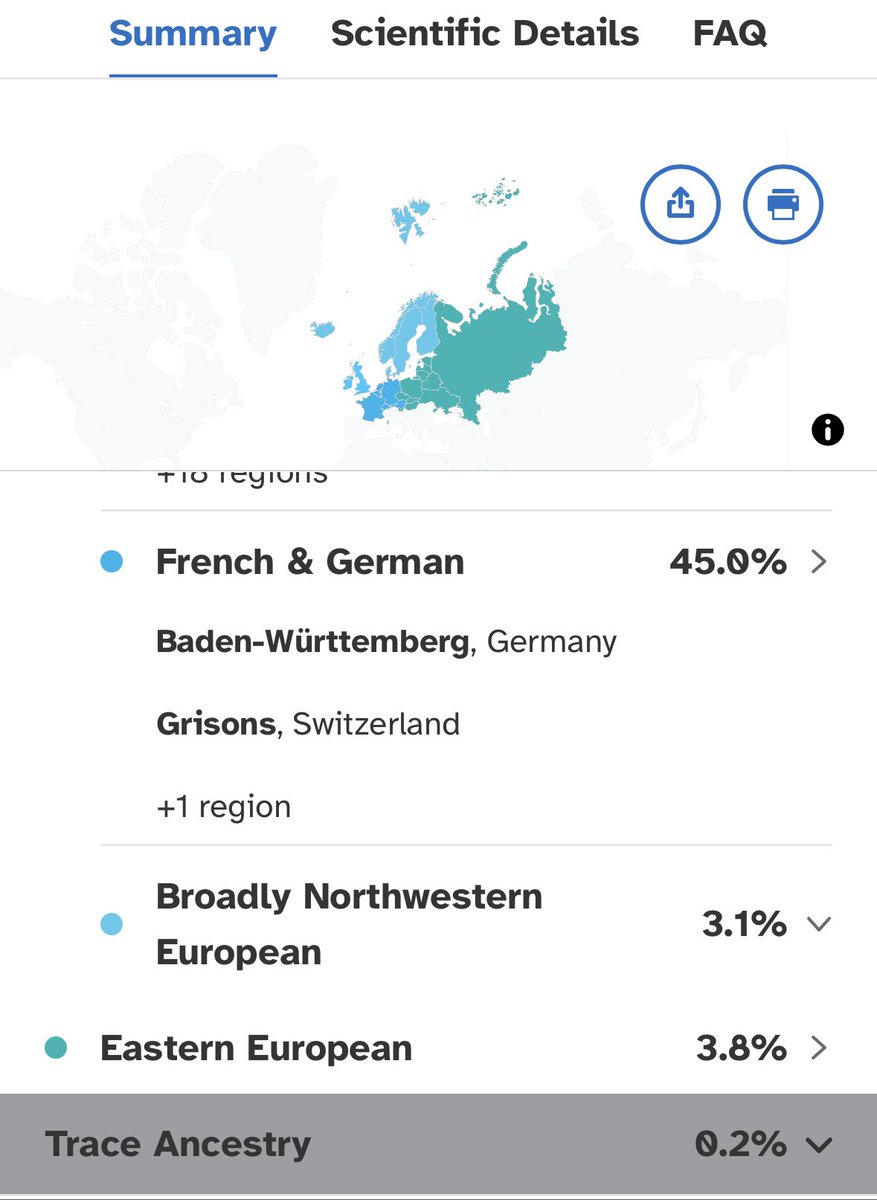Open the Scientific Details tab
877x1200 pixels.
(485, 35)
